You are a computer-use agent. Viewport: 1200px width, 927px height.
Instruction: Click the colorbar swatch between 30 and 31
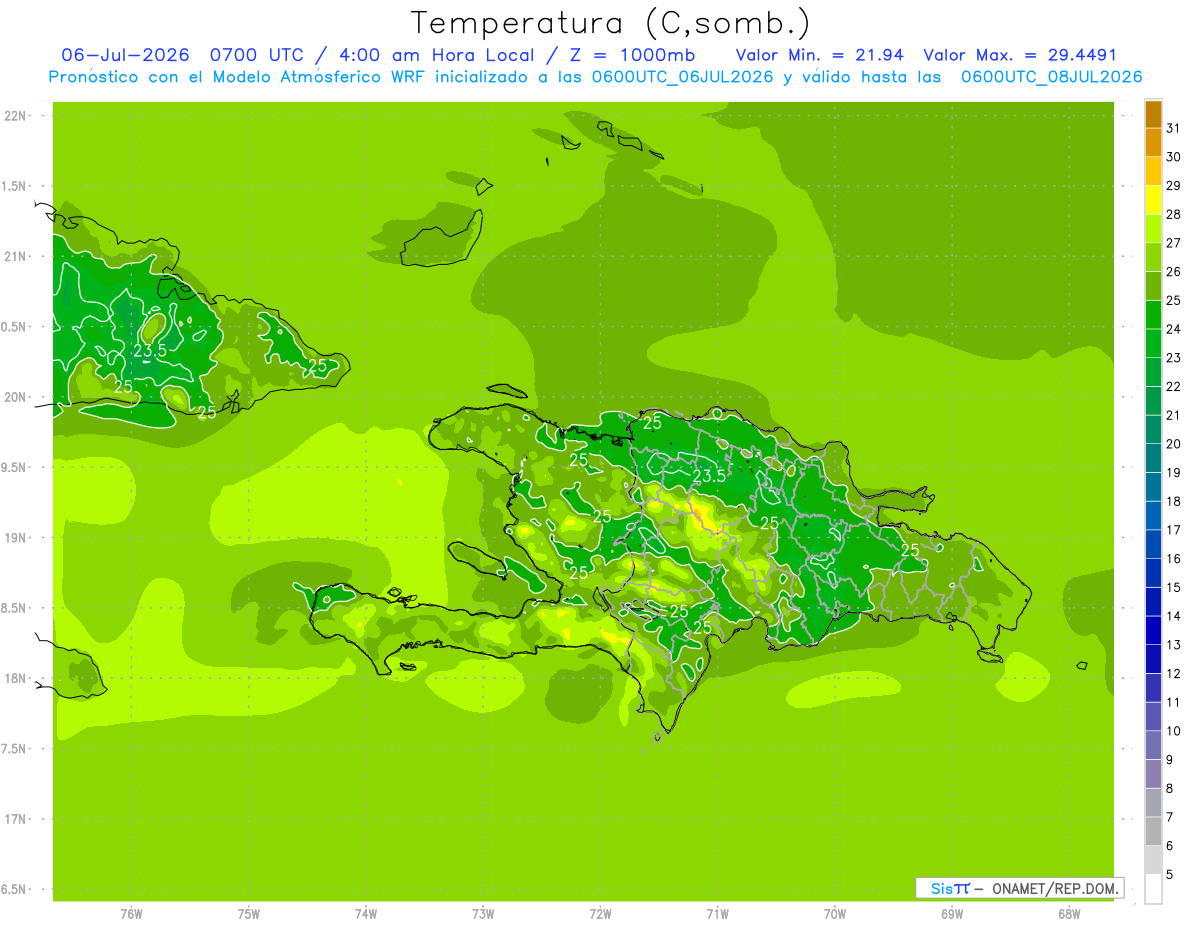1153,142
